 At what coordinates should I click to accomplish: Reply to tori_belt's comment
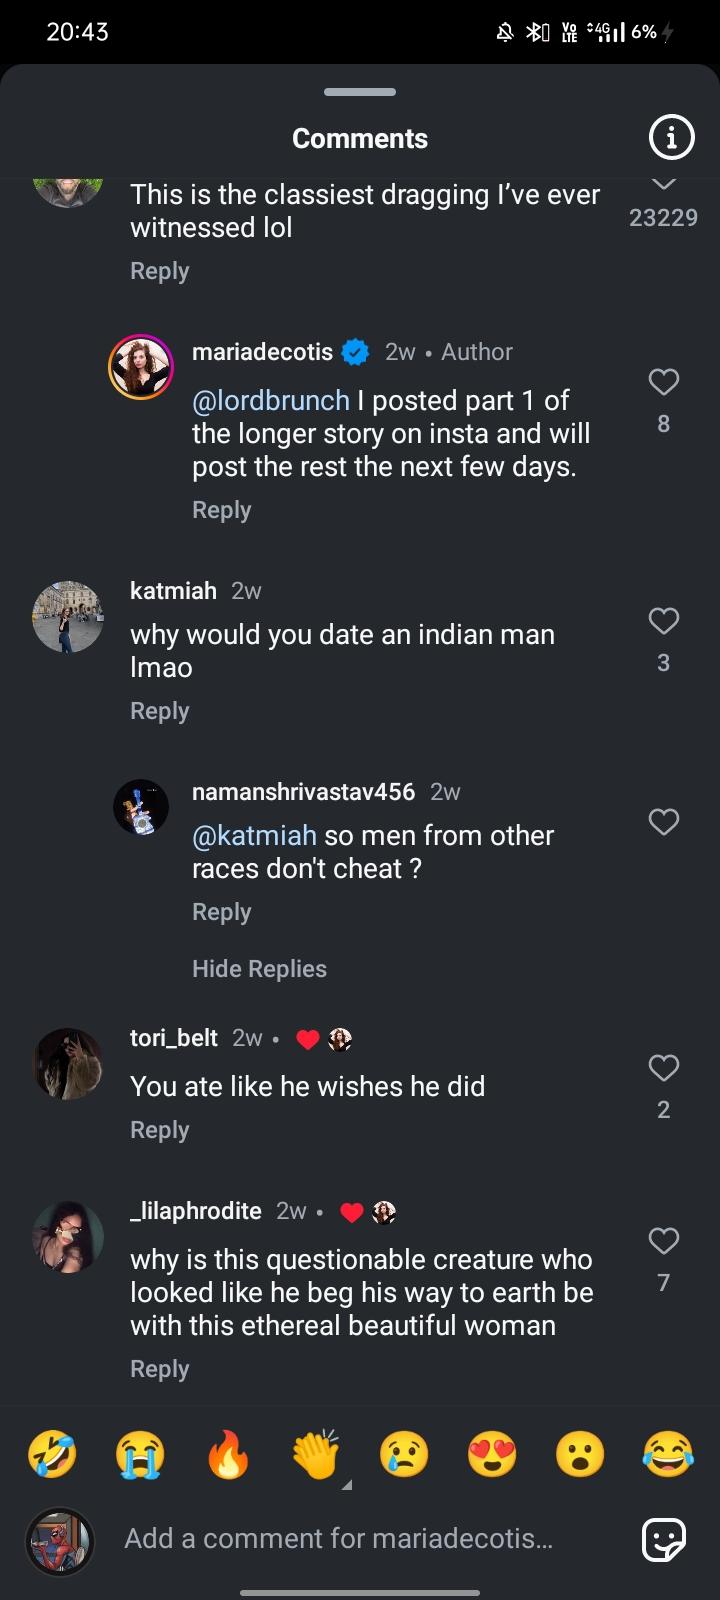[x=159, y=1130]
